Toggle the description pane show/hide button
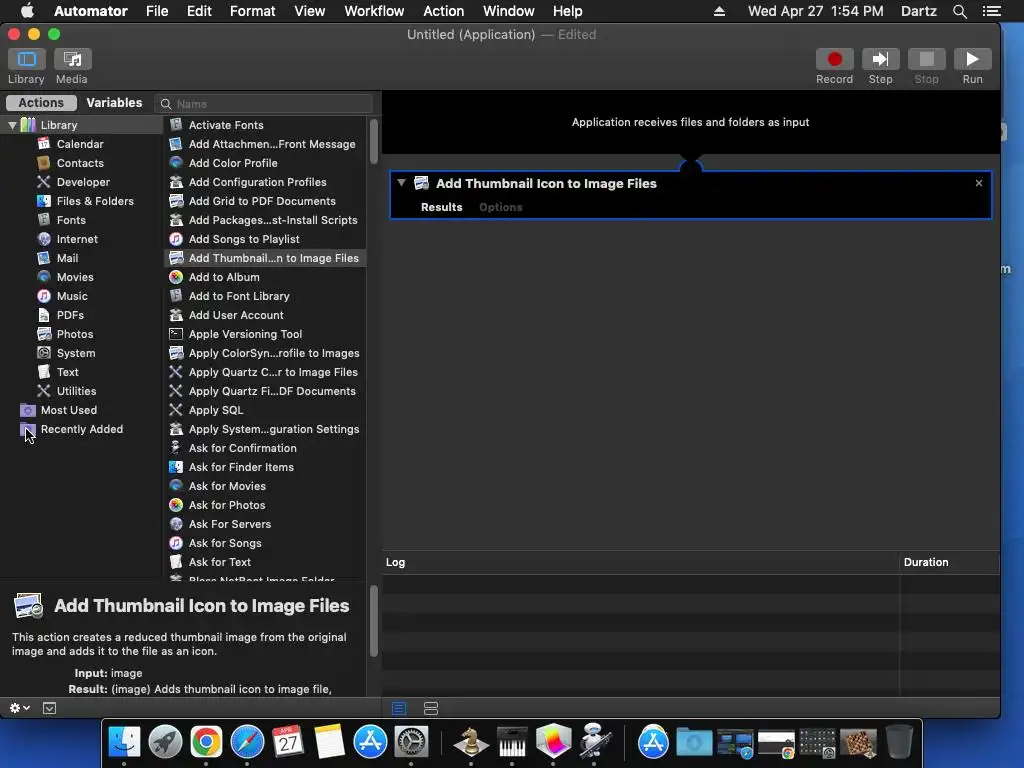Viewport: 1024px width, 768px height. coord(50,708)
